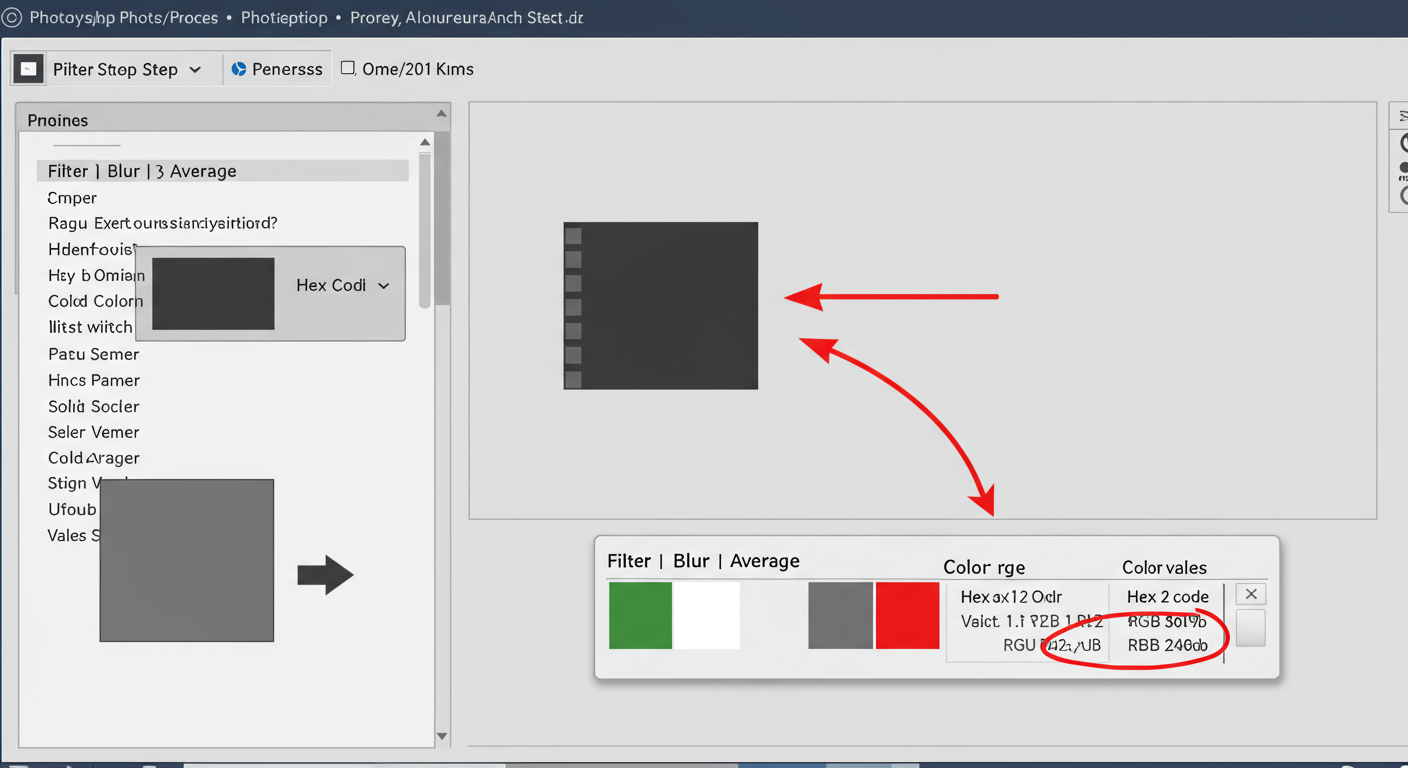The height and width of the screenshot is (768, 1408).
Task: Select the green color swatch
Action: tap(640, 615)
